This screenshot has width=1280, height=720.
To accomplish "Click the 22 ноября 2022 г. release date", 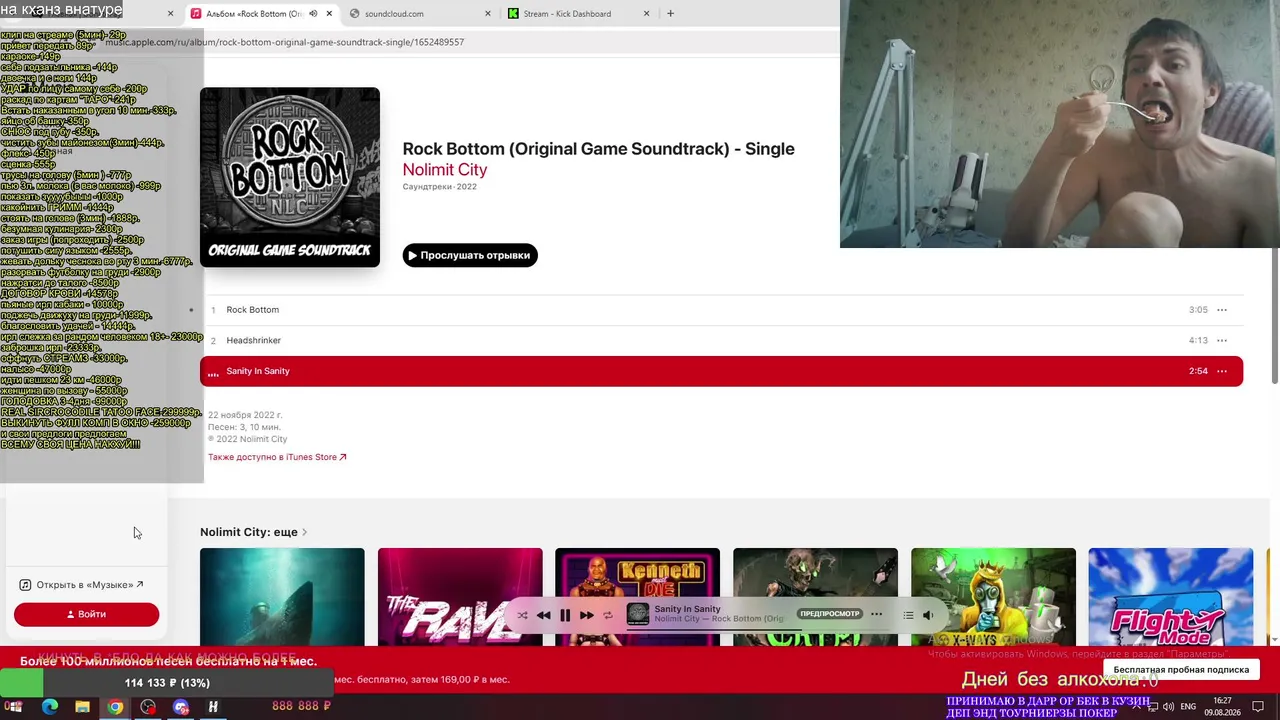I will point(245,415).
